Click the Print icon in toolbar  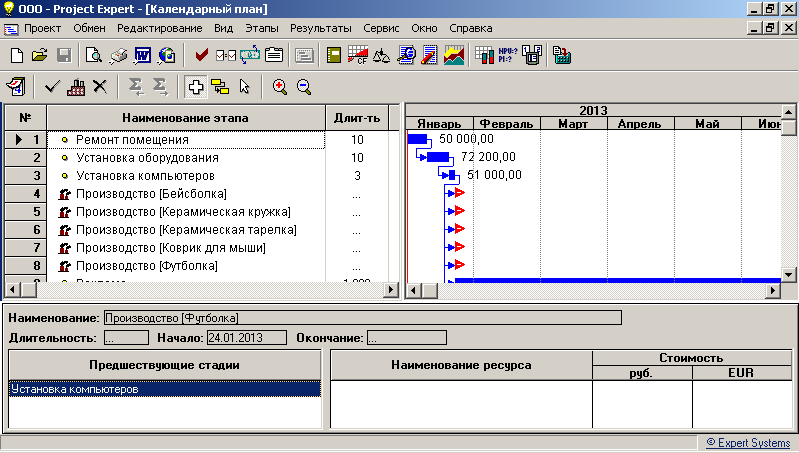118,55
